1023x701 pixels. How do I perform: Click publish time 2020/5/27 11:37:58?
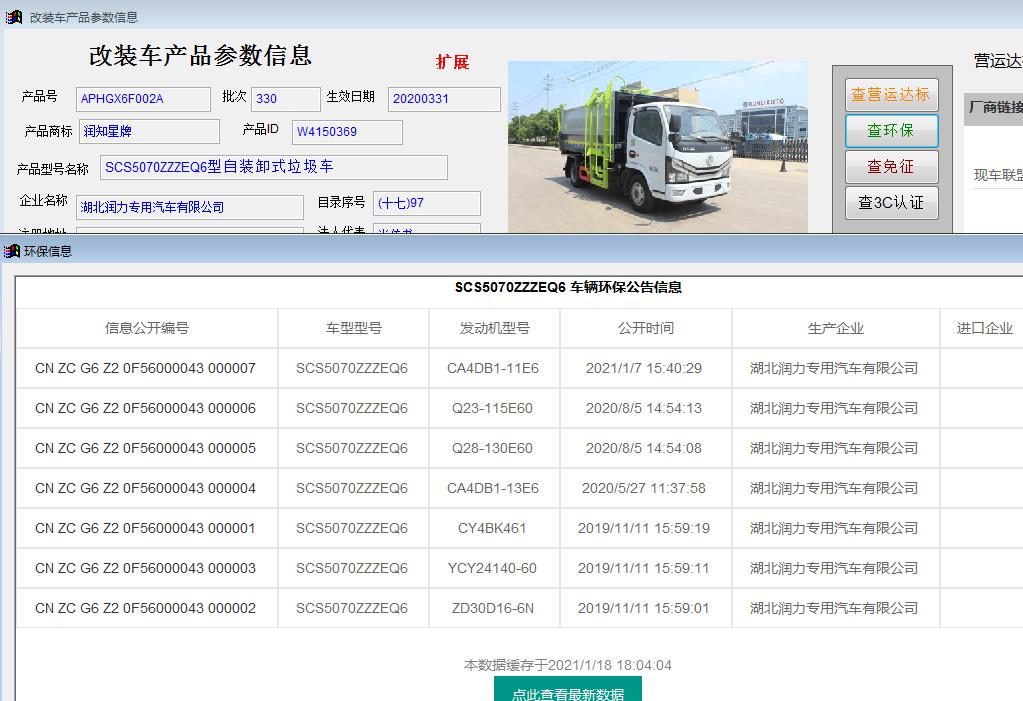[644, 488]
